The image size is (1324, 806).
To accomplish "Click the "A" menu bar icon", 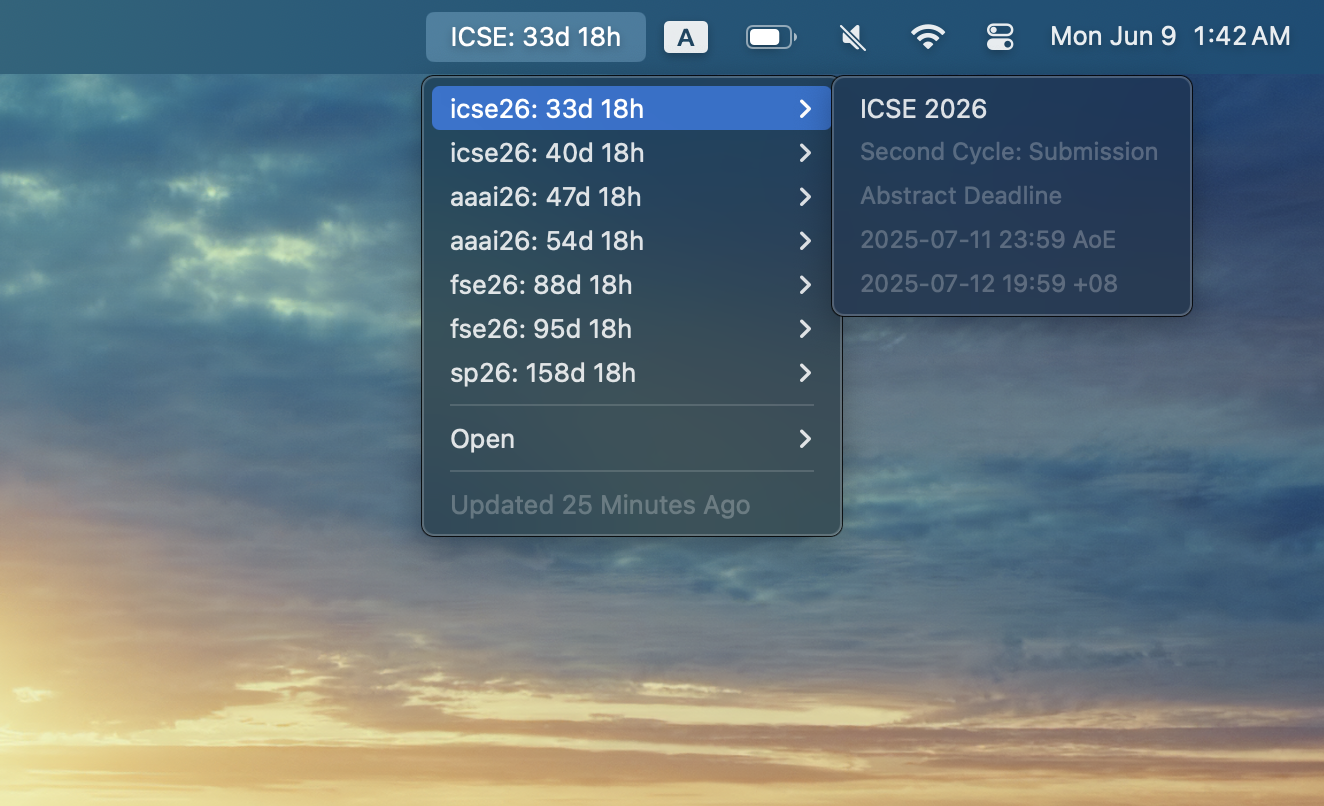I will pyautogui.click(x=686, y=36).
